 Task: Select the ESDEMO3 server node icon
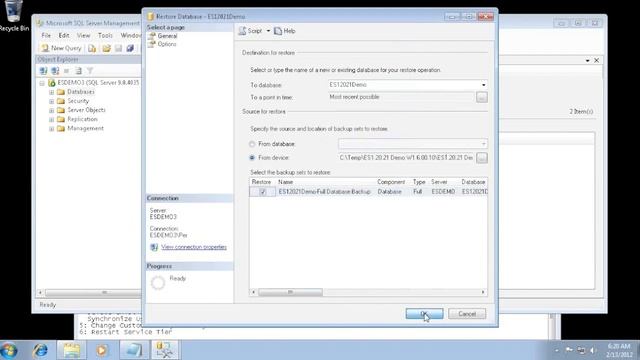click(x=52, y=83)
